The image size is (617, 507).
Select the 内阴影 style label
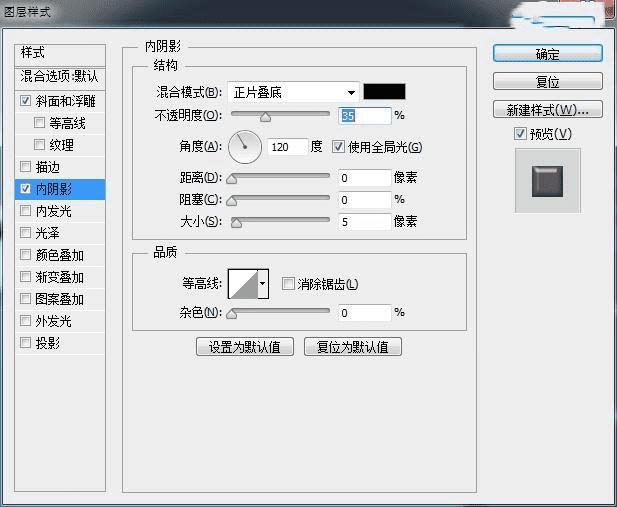(x=54, y=189)
